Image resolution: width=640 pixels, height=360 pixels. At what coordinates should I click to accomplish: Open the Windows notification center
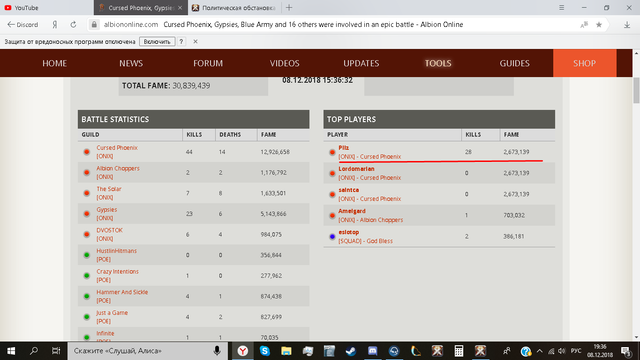click(x=626, y=351)
